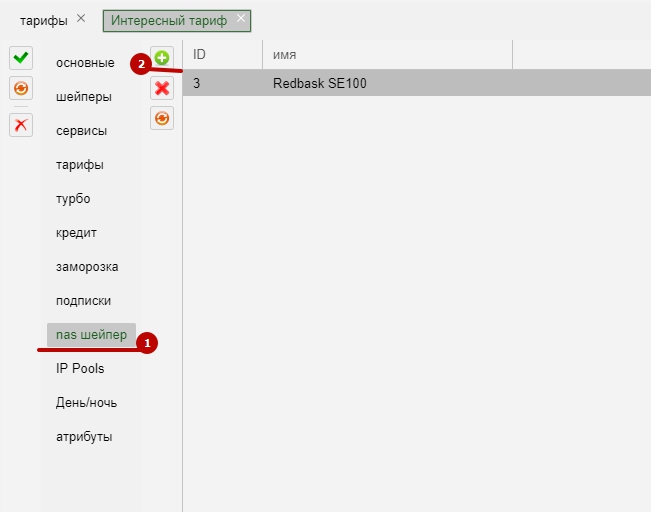Image resolution: width=651 pixels, height=512 pixels.
Task: Go to the IP Pools section
Action: pyautogui.click(x=80, y=369)
